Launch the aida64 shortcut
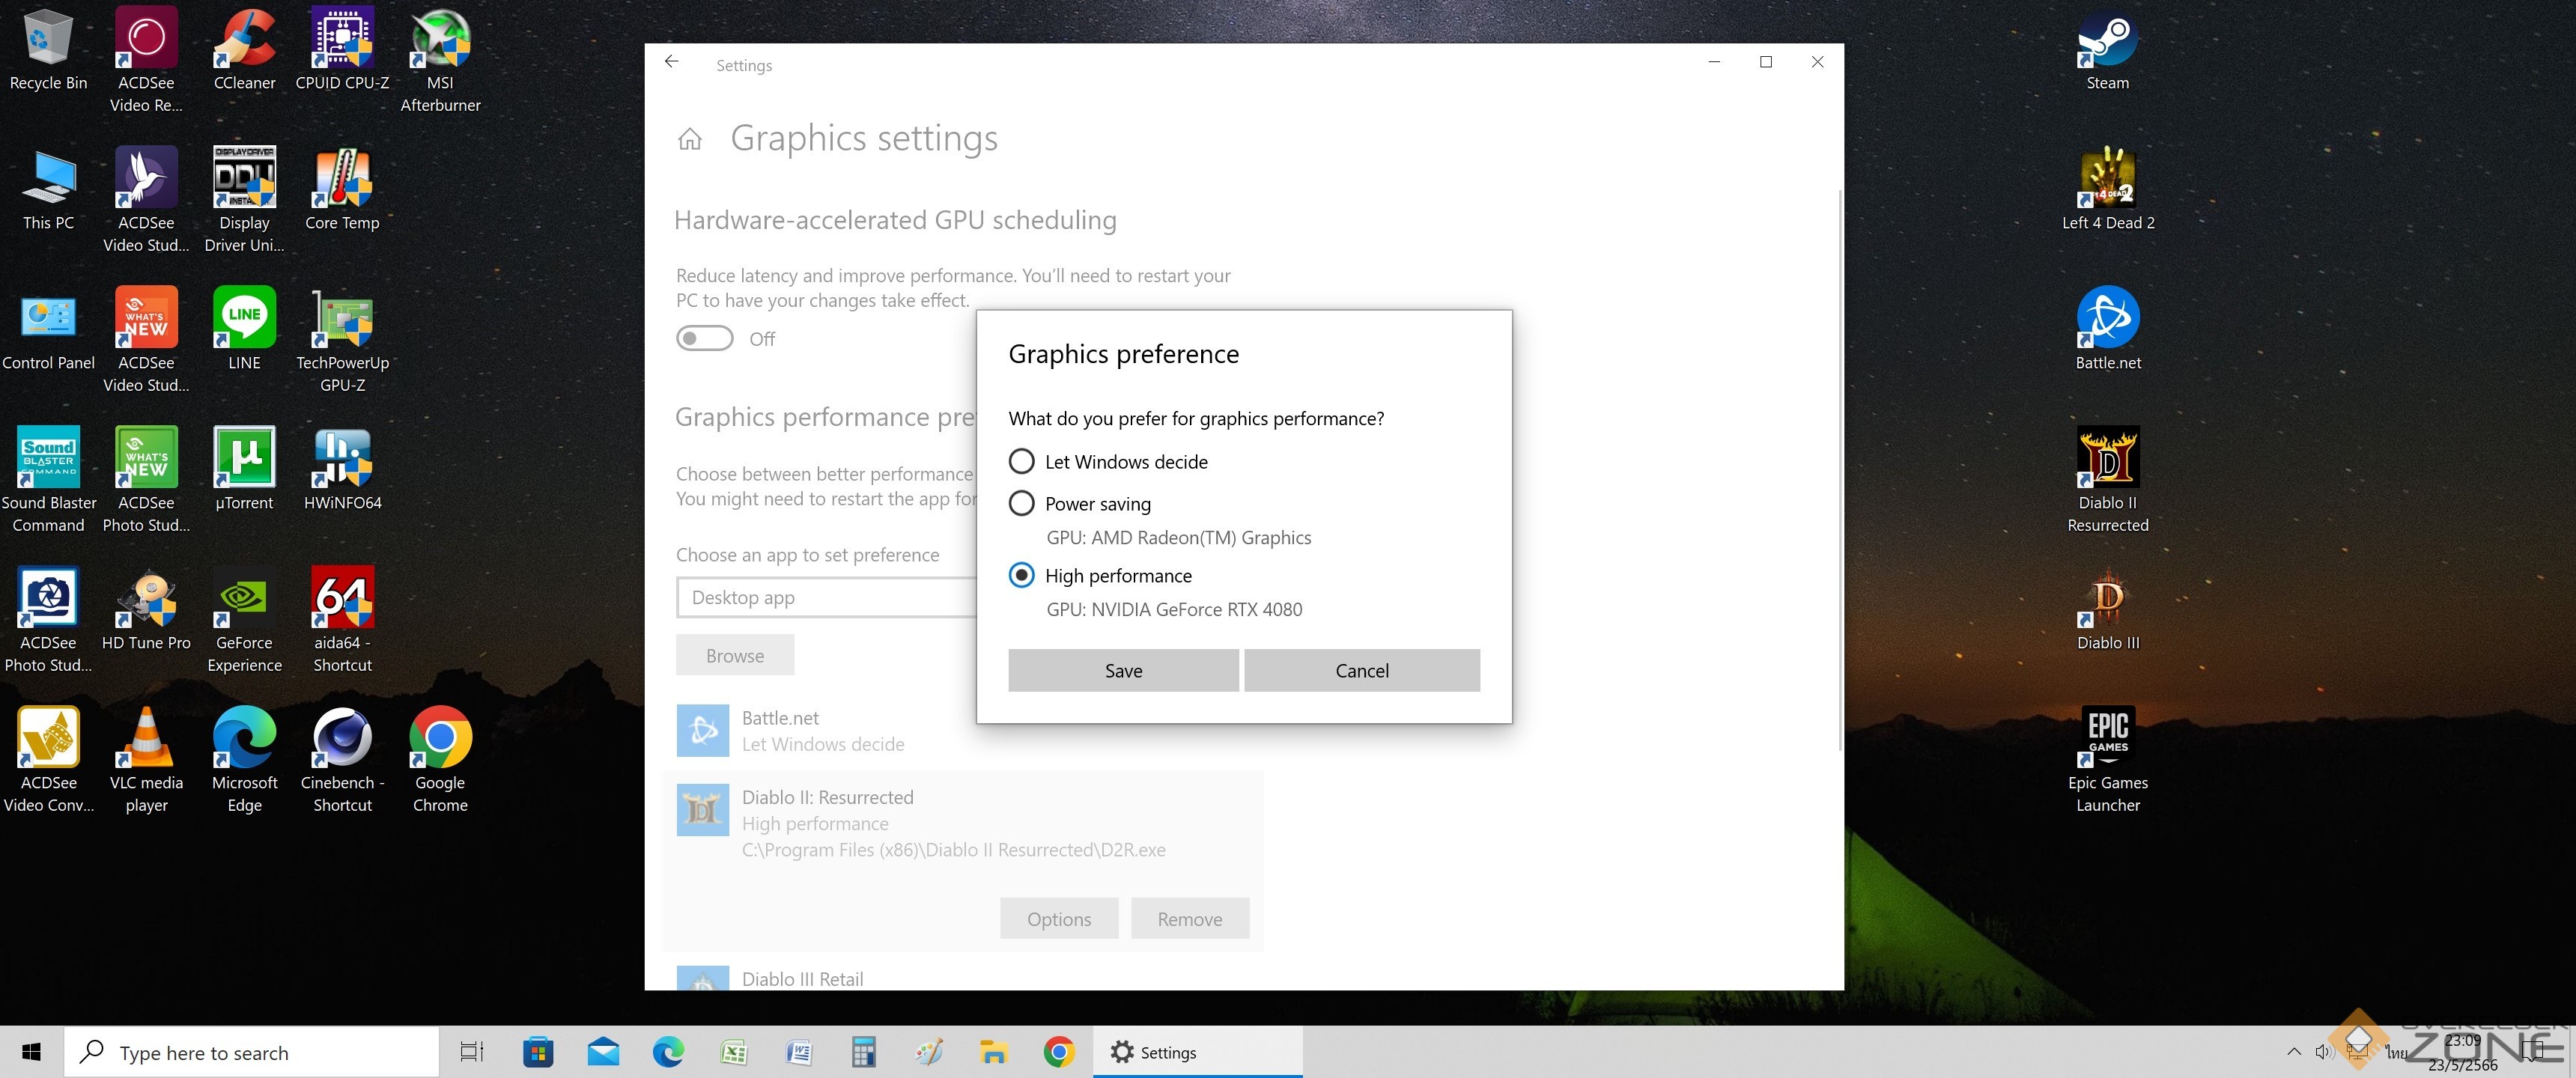Image resolution: width=2576 pixels, height=1078 pixels. tap(342, 620)
